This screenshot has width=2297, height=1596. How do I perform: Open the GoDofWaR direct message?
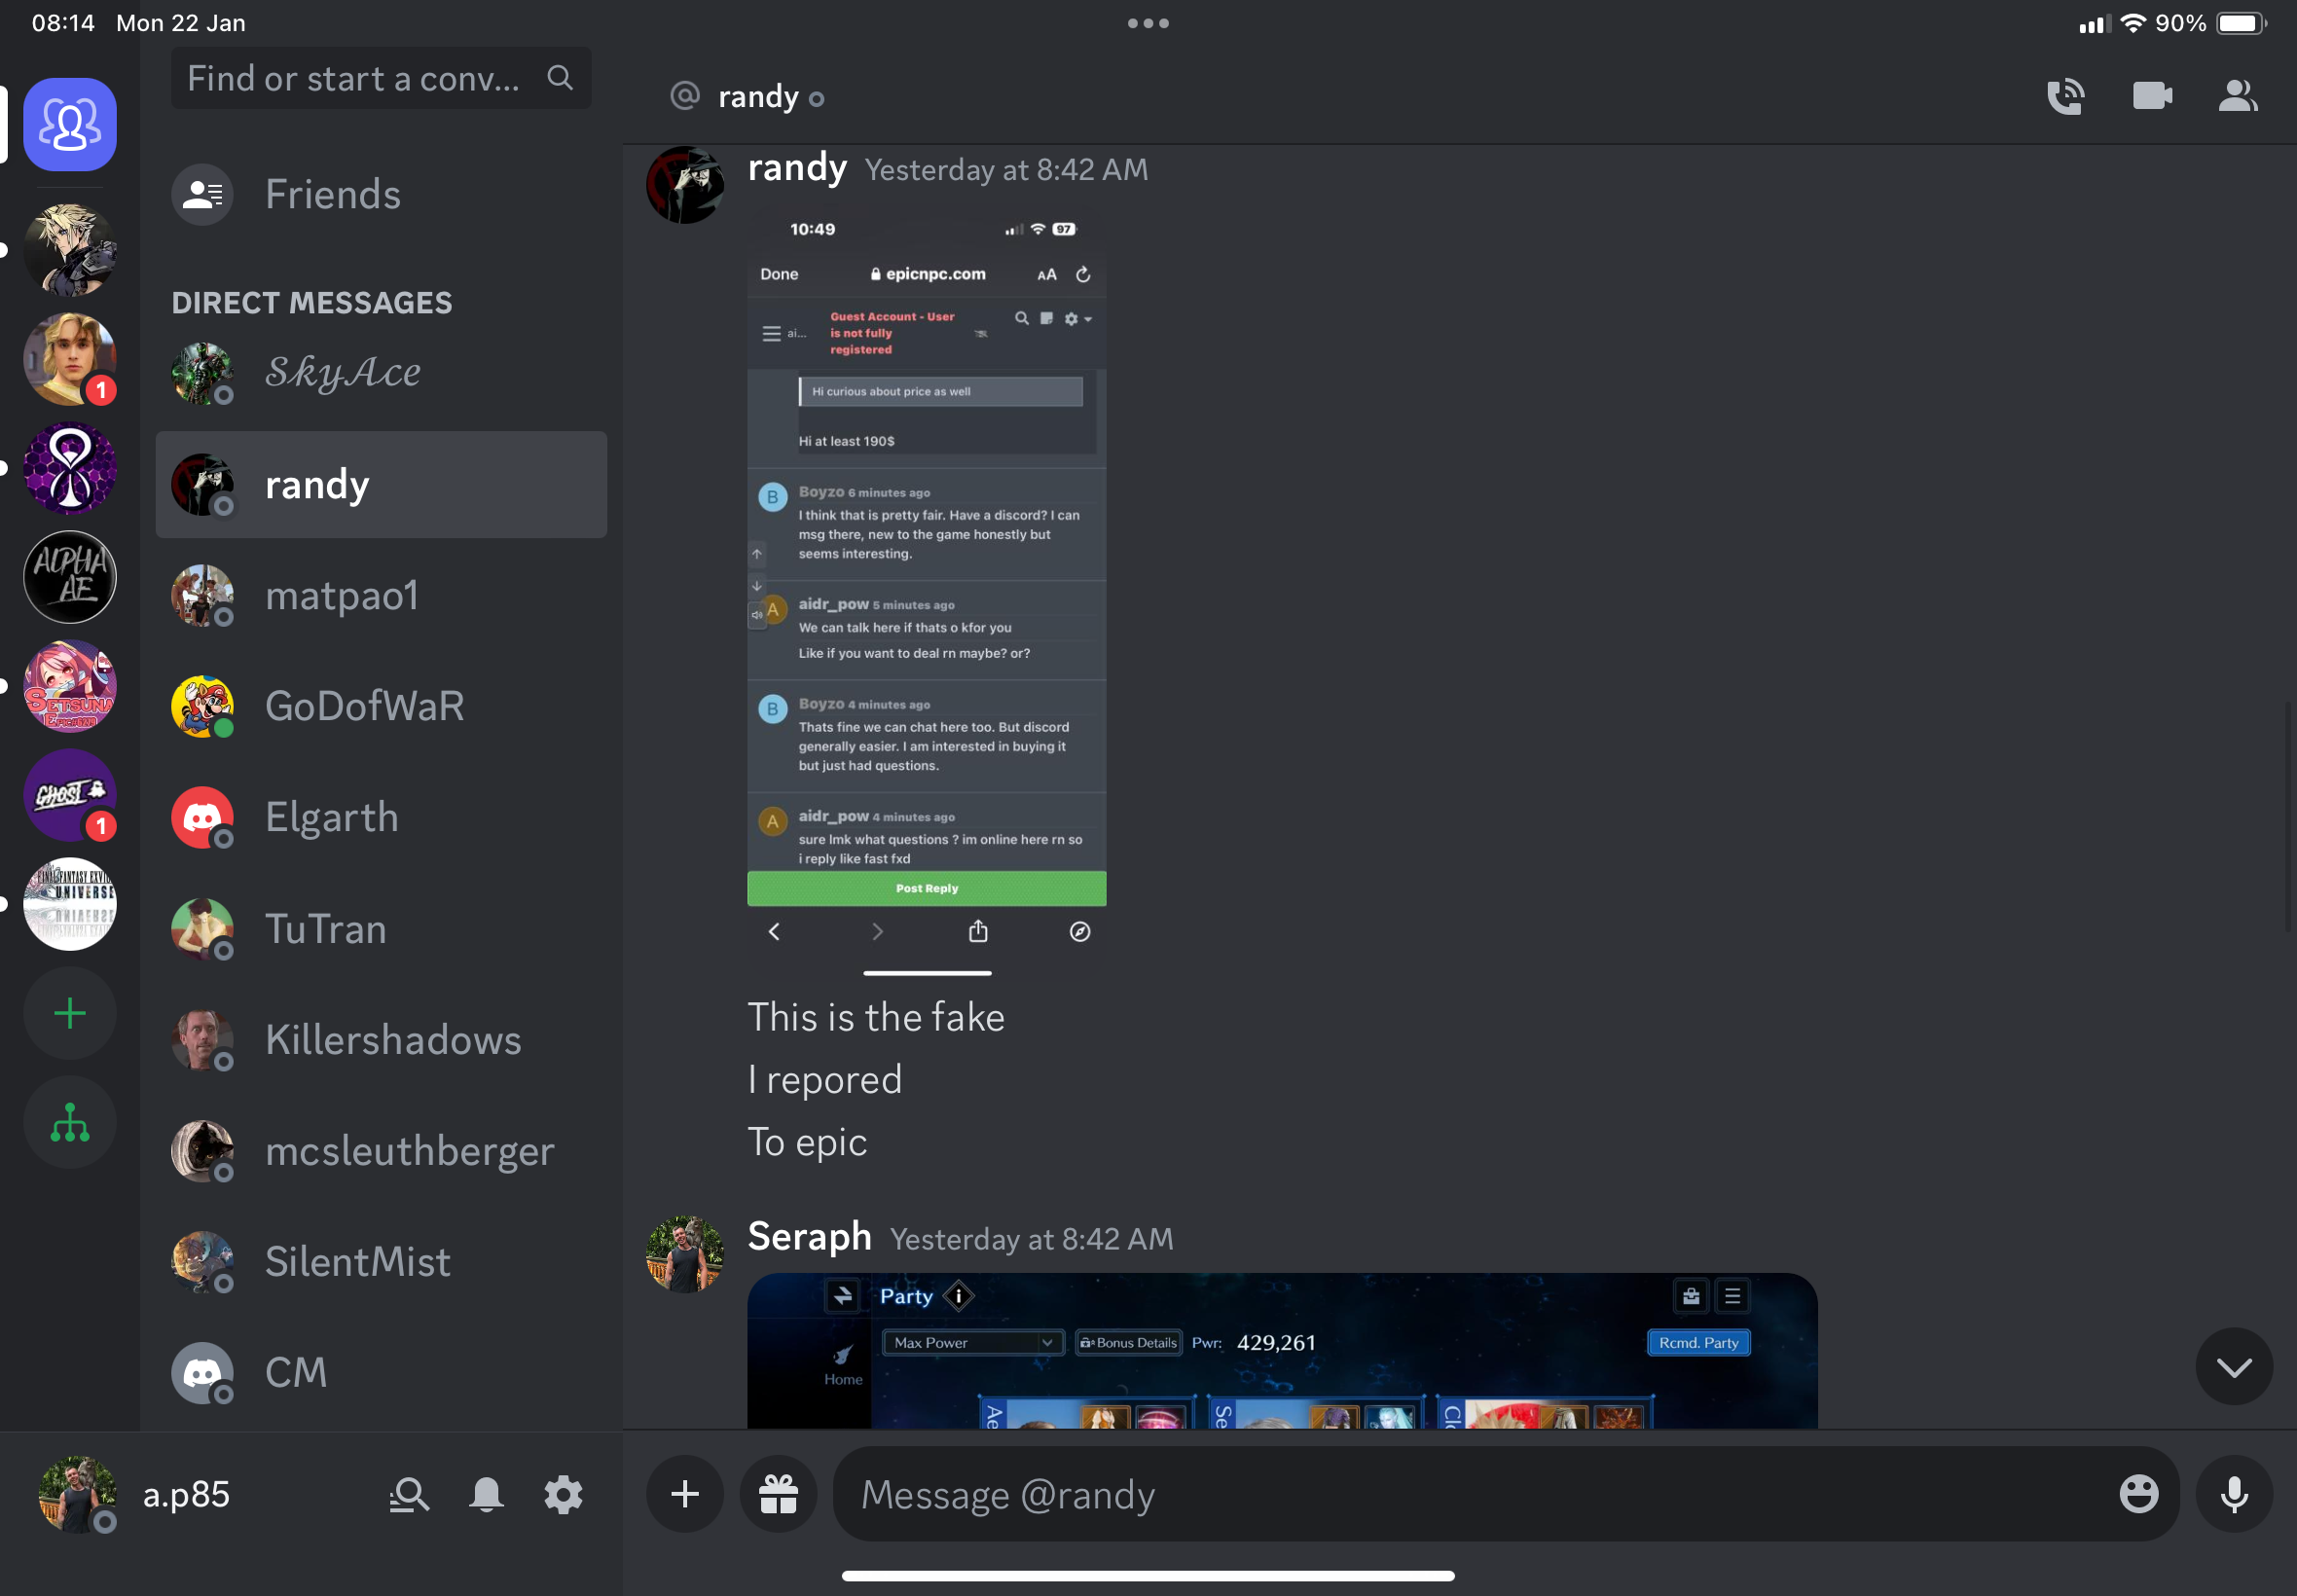tap(365, 707)
